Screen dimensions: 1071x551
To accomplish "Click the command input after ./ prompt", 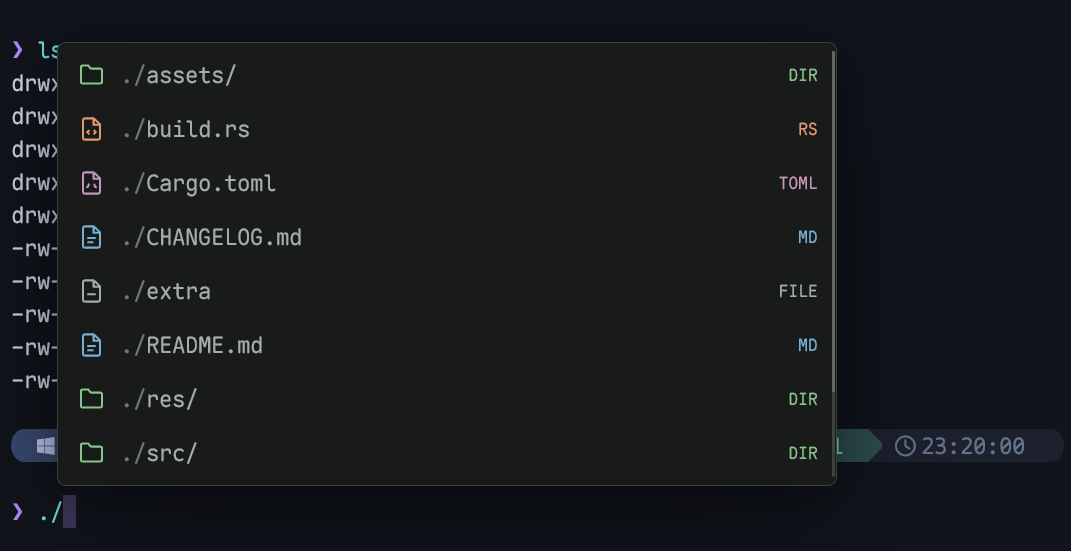I will 69,511.
